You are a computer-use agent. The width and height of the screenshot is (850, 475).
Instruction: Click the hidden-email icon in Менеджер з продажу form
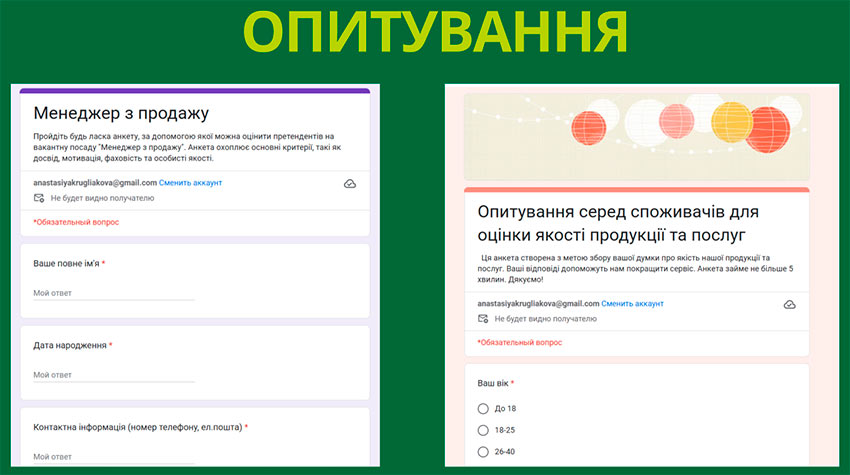39,198
